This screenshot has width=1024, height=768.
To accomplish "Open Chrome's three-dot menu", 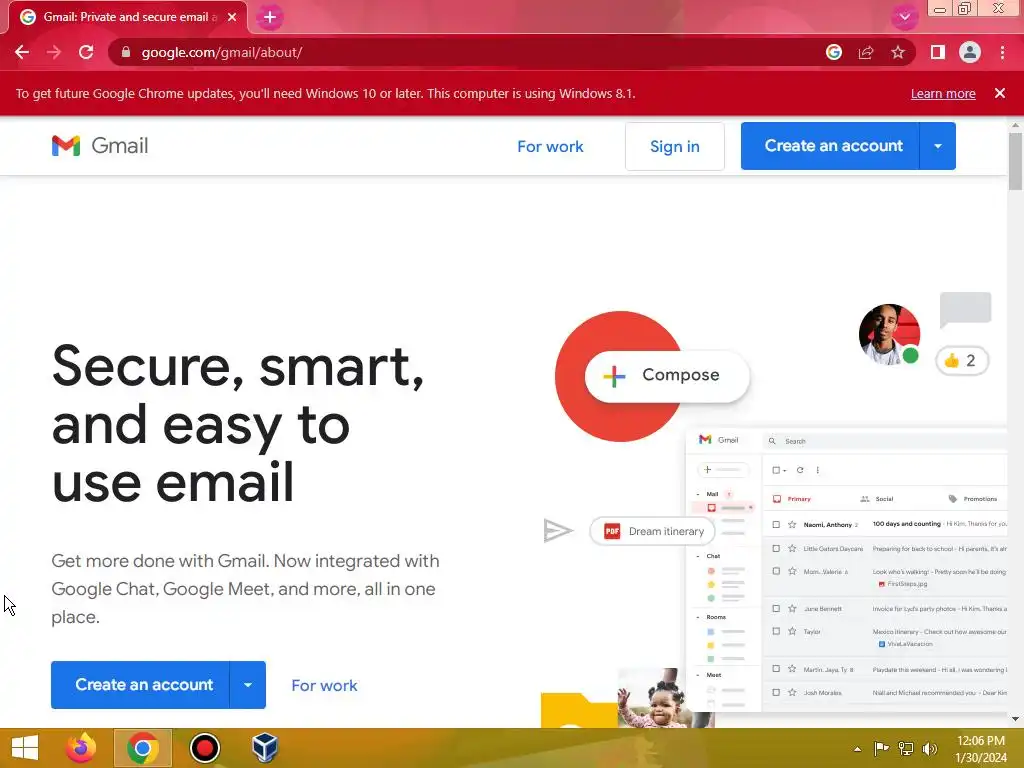I will pos(1002,52).
